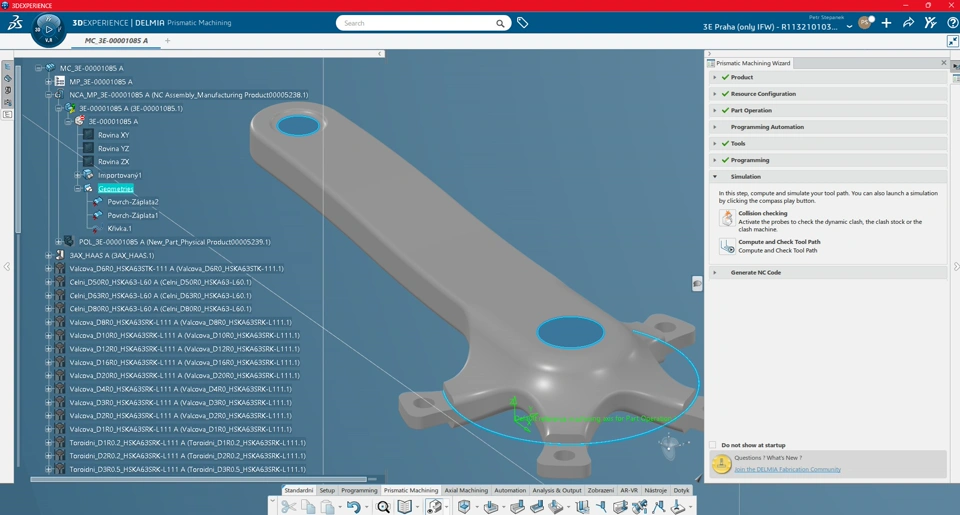Click the expand full-screen icon under the top bar
Screen dimensions: 960x515
click(953, 41)
